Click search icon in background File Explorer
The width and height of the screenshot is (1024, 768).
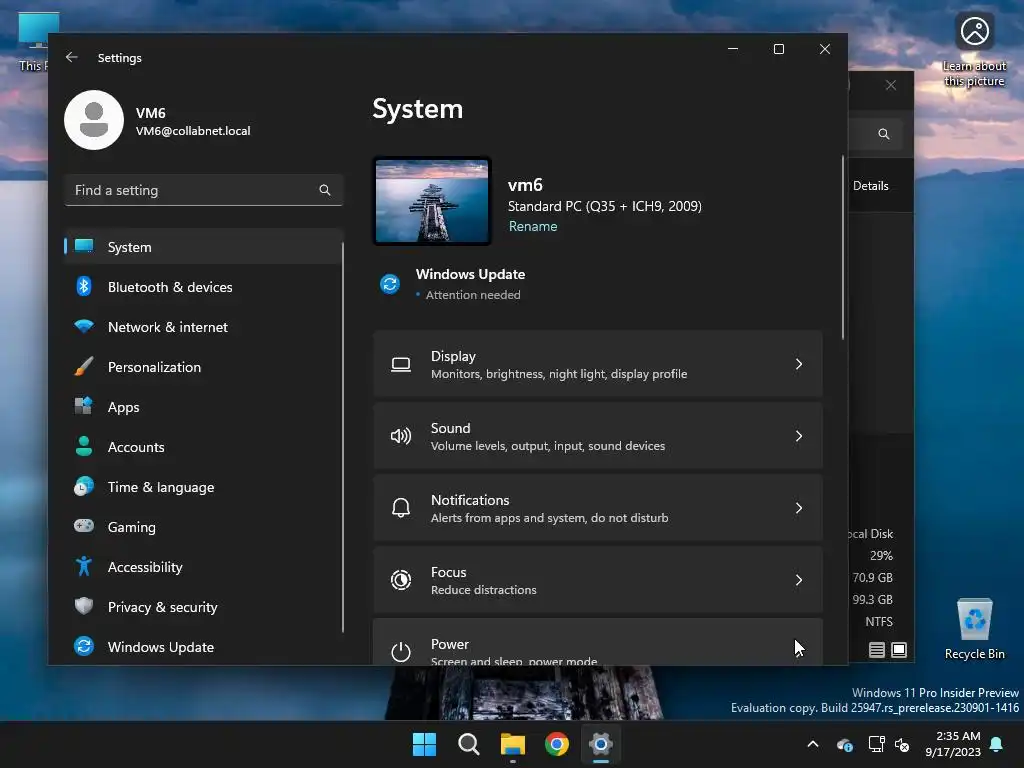coord(884,134)
